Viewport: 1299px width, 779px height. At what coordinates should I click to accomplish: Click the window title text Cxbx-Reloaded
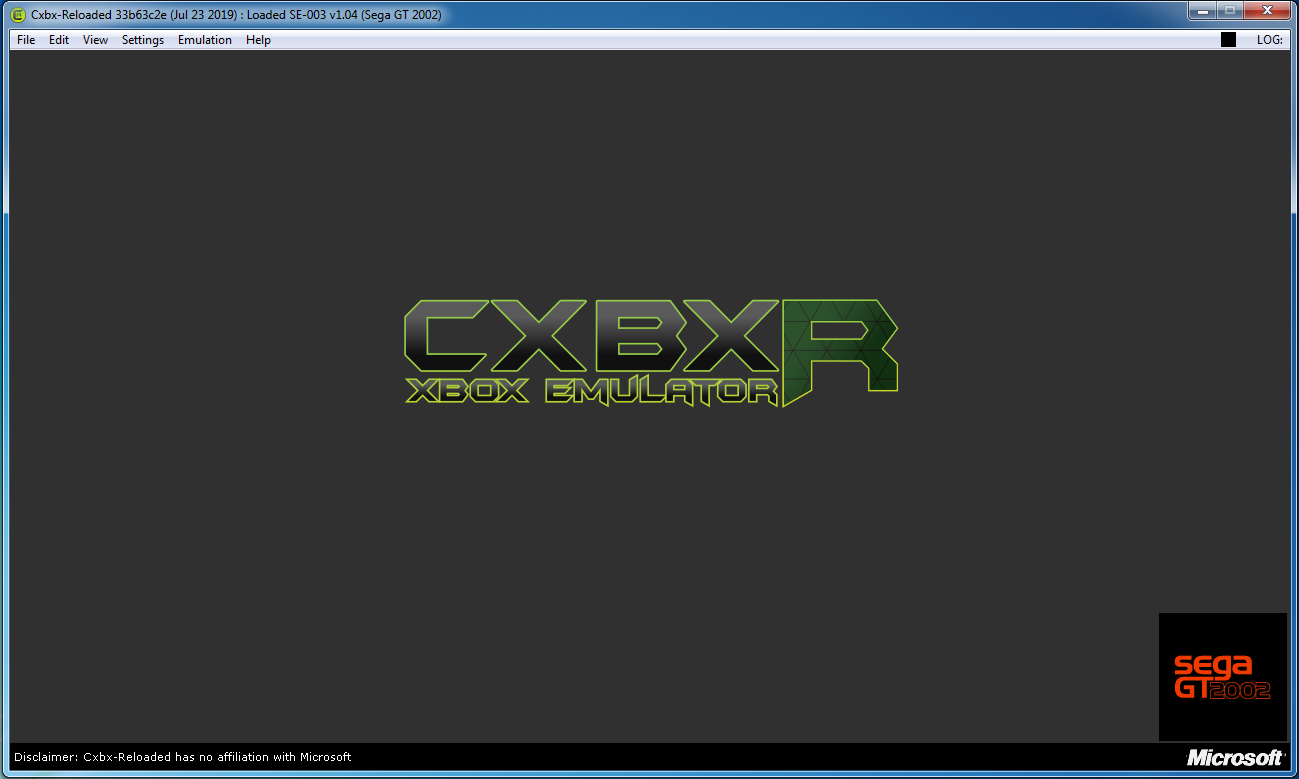pos(237,15)
